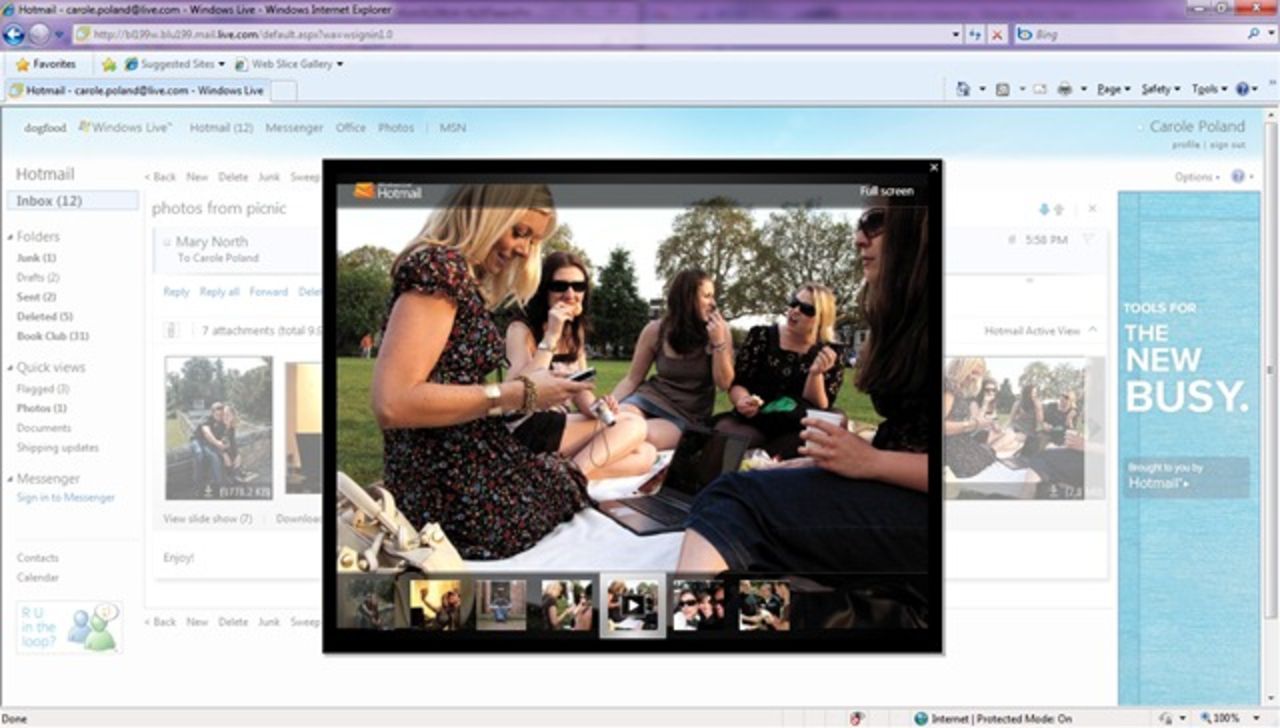
Task: Close the slideshow overlay with X
Action: click(934, 168)
